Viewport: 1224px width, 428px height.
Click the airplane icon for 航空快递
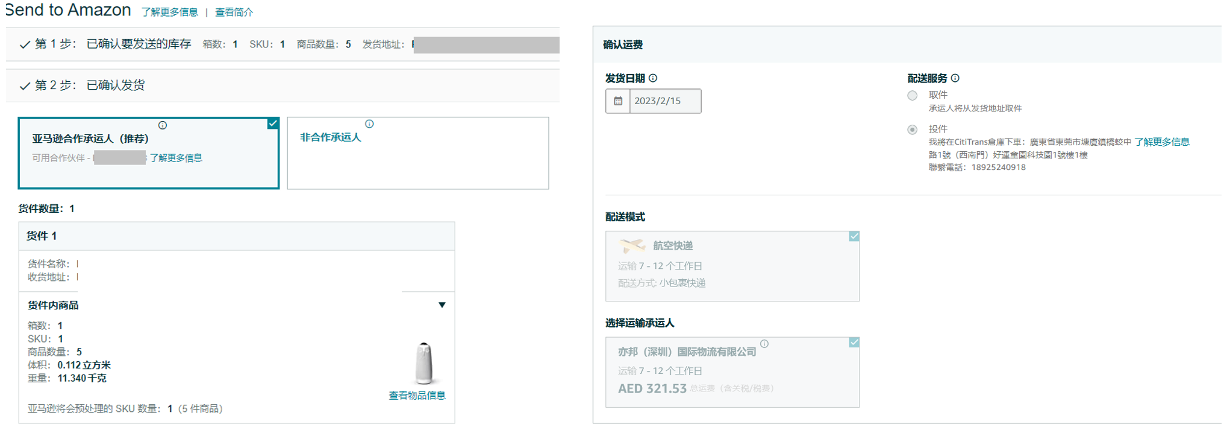tap(632, 245)
